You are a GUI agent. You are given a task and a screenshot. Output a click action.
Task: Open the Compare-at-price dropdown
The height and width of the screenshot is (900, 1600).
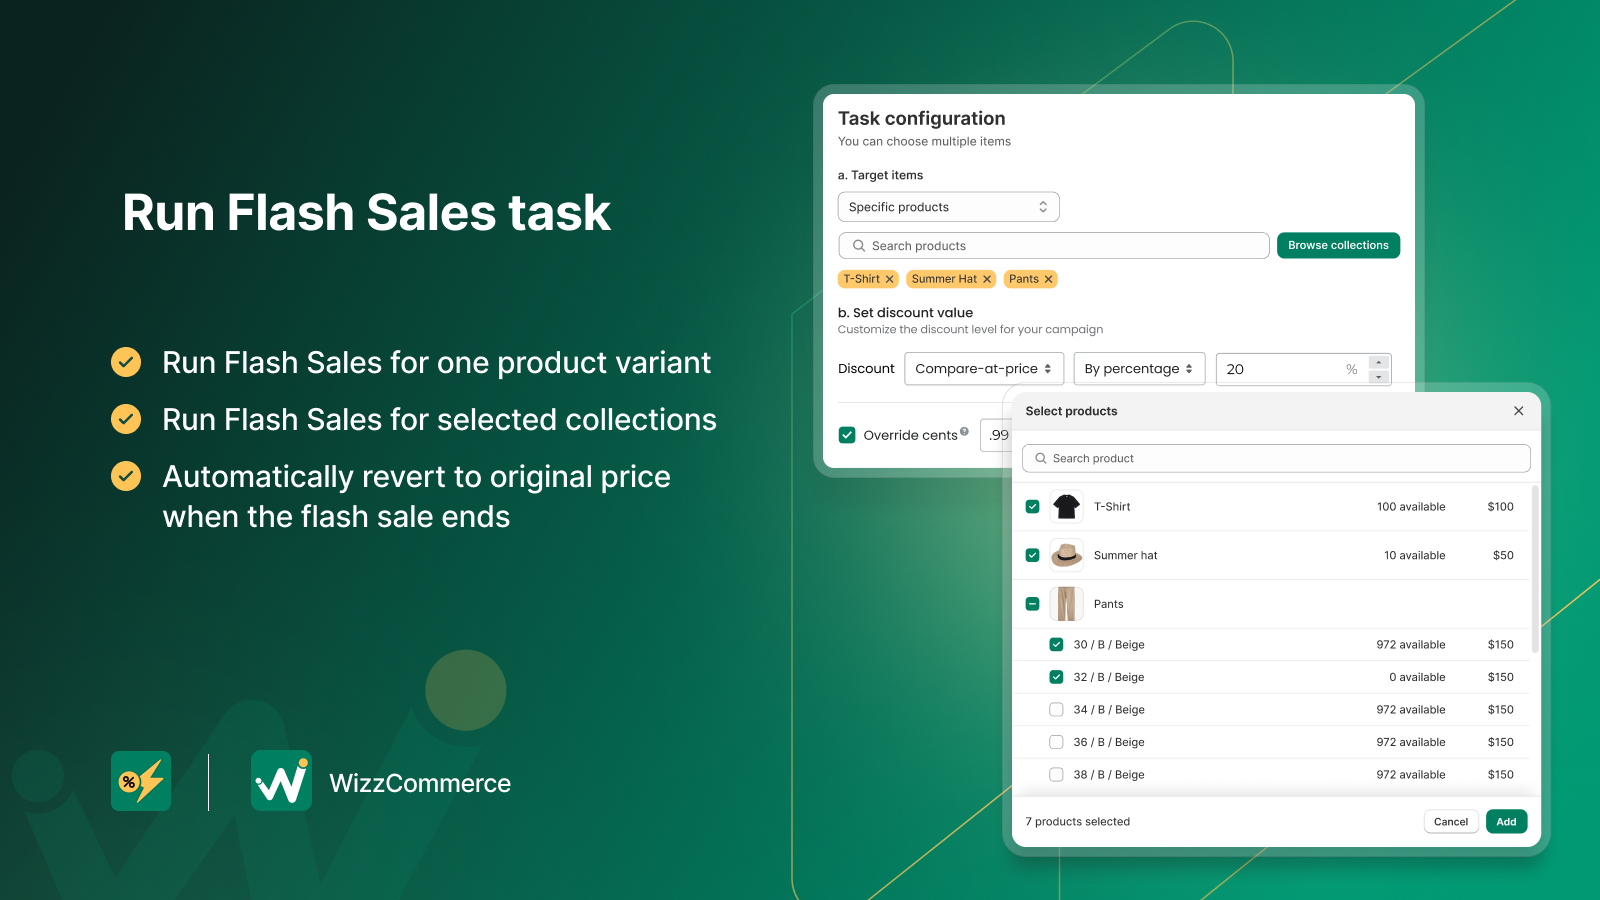tap(984, 369)
